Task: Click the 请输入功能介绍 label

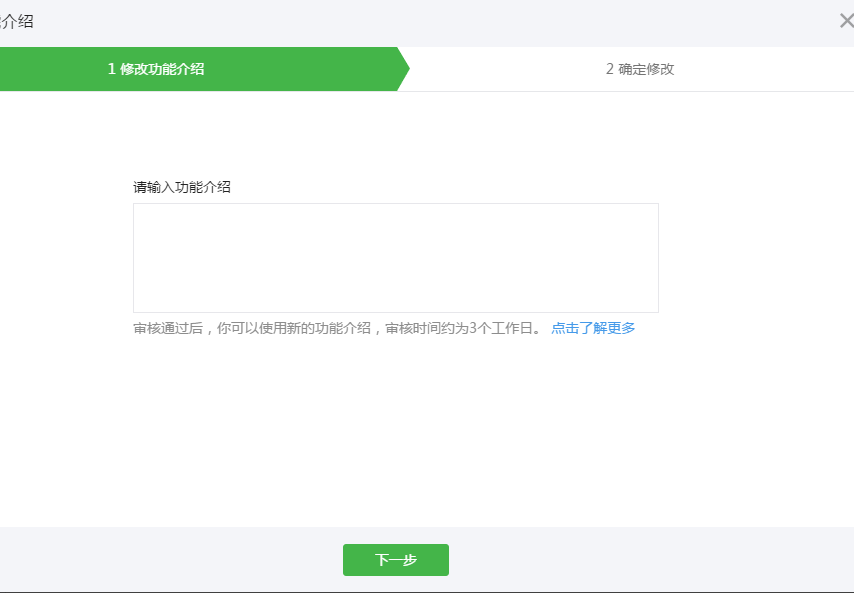Action: tap(182, 188)
